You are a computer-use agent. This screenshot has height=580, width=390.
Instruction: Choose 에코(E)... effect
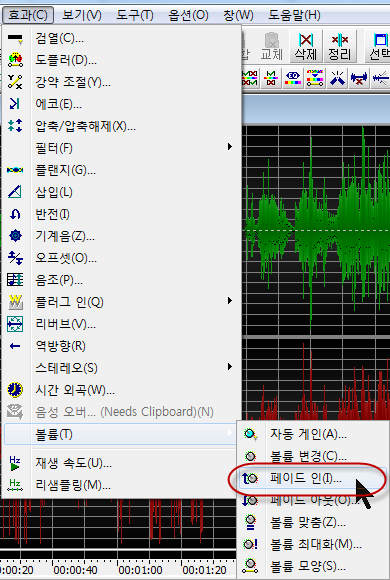point(122,104)
